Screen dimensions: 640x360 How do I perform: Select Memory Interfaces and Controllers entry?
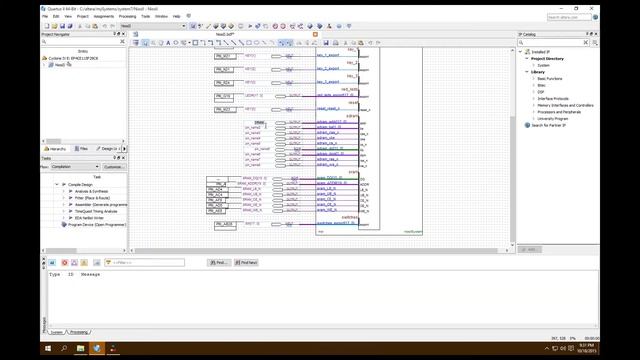pos(565,105)
